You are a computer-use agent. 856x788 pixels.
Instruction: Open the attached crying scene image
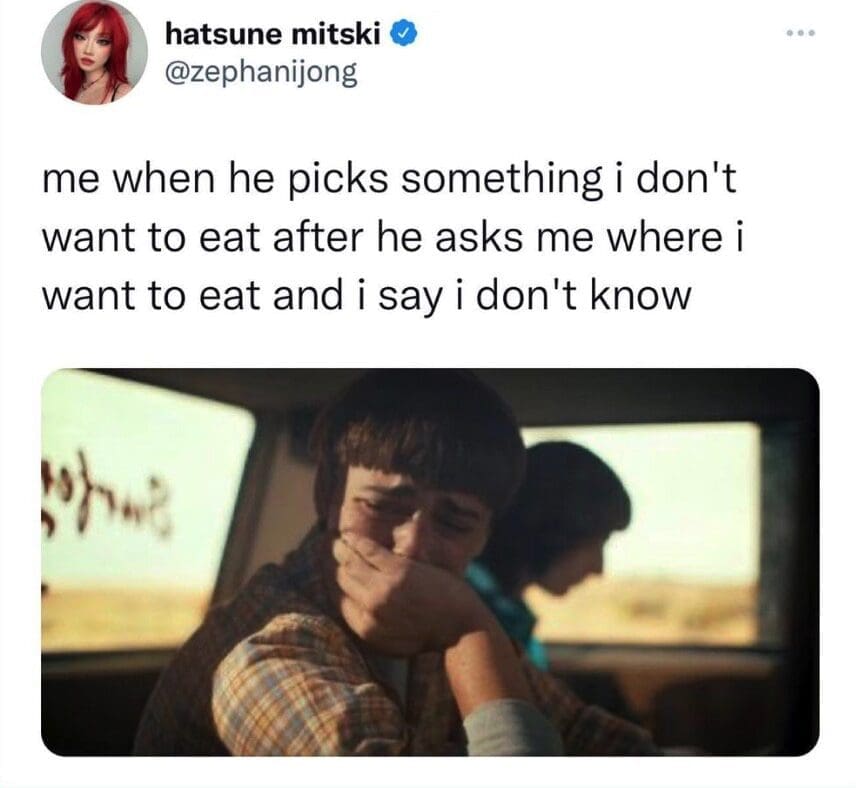click(x=430, y=562)
